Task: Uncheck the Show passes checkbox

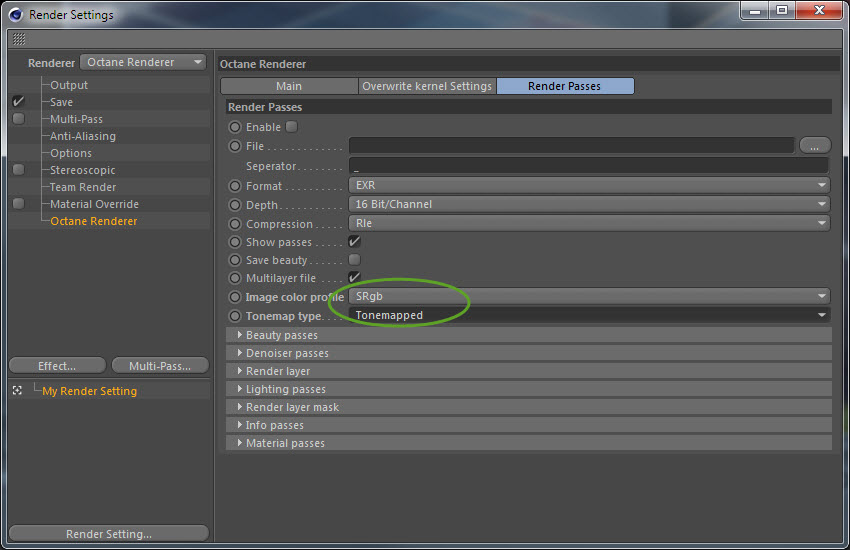Action: click(x=355, y=242)
